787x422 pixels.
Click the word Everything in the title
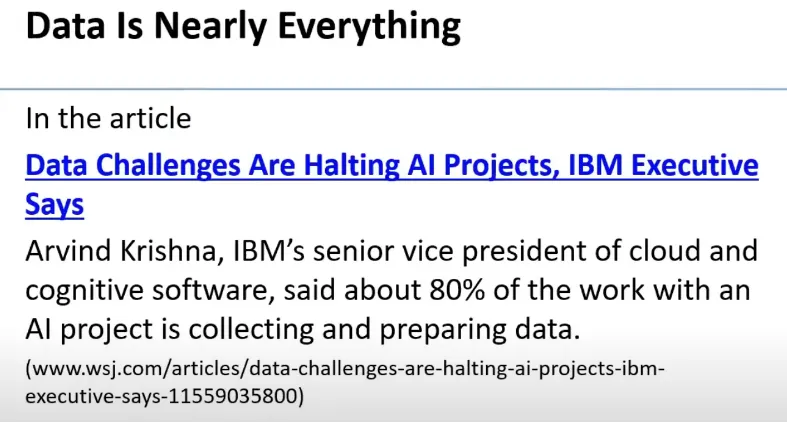tap(369, 27)
